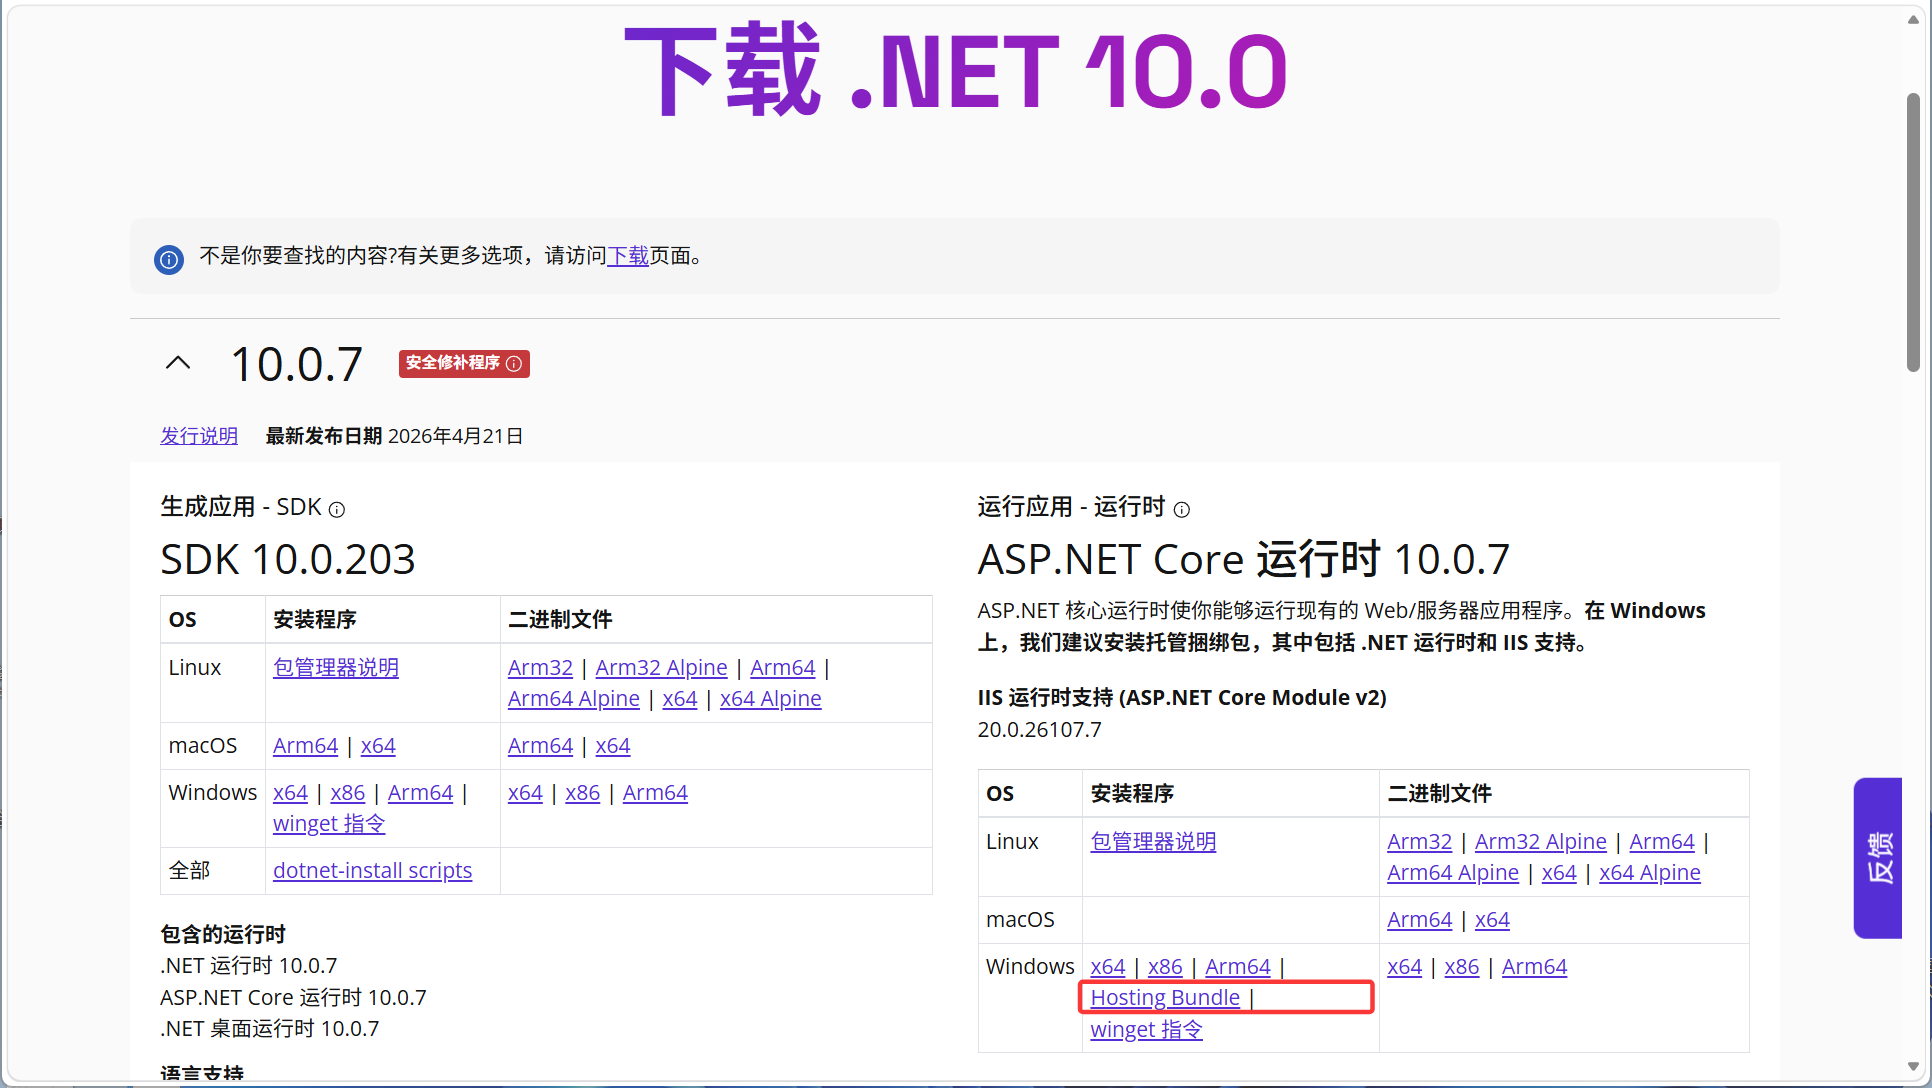
Task: Download ASP.NET runtime Linux Arm32 binary
Action: point(1419,841)
